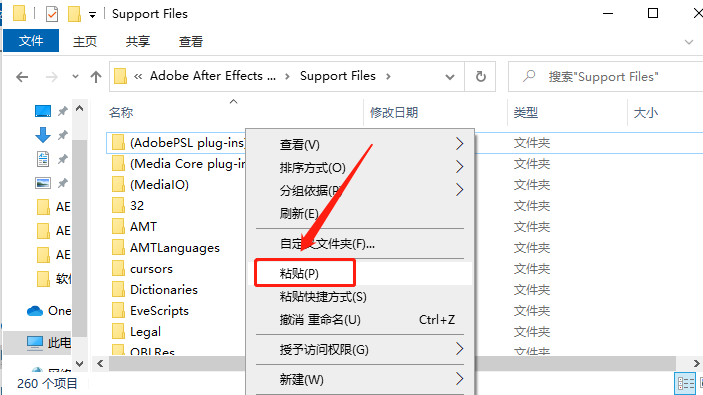Open the Downloads quick access item

point(43,135)
